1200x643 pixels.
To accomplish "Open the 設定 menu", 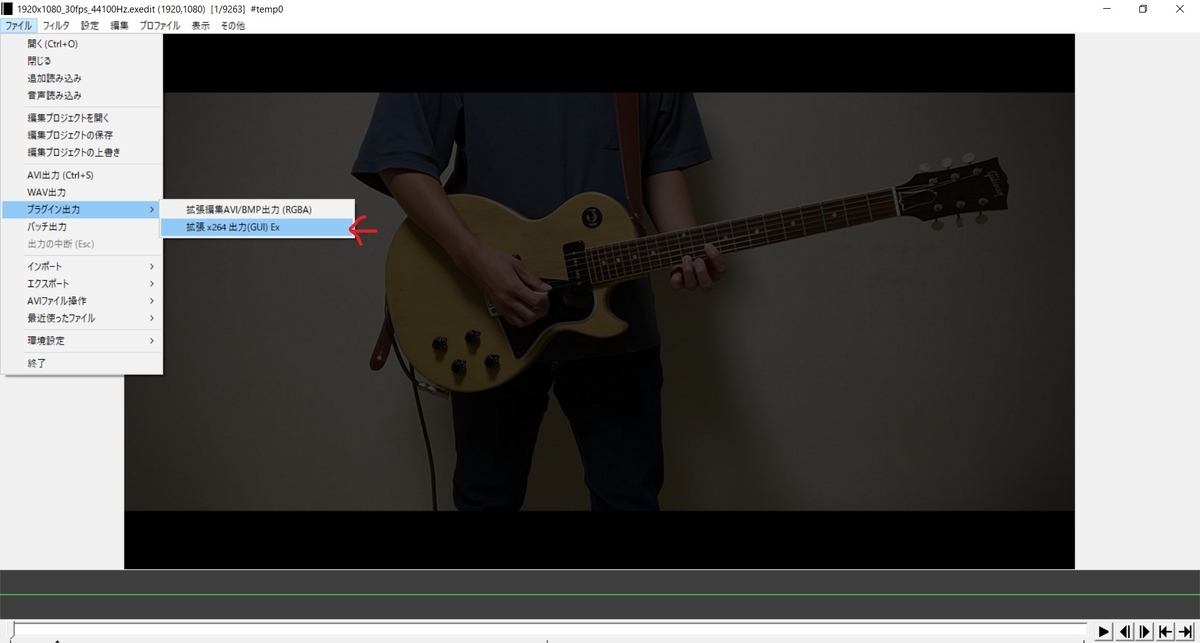I will (x=90, y=25).
